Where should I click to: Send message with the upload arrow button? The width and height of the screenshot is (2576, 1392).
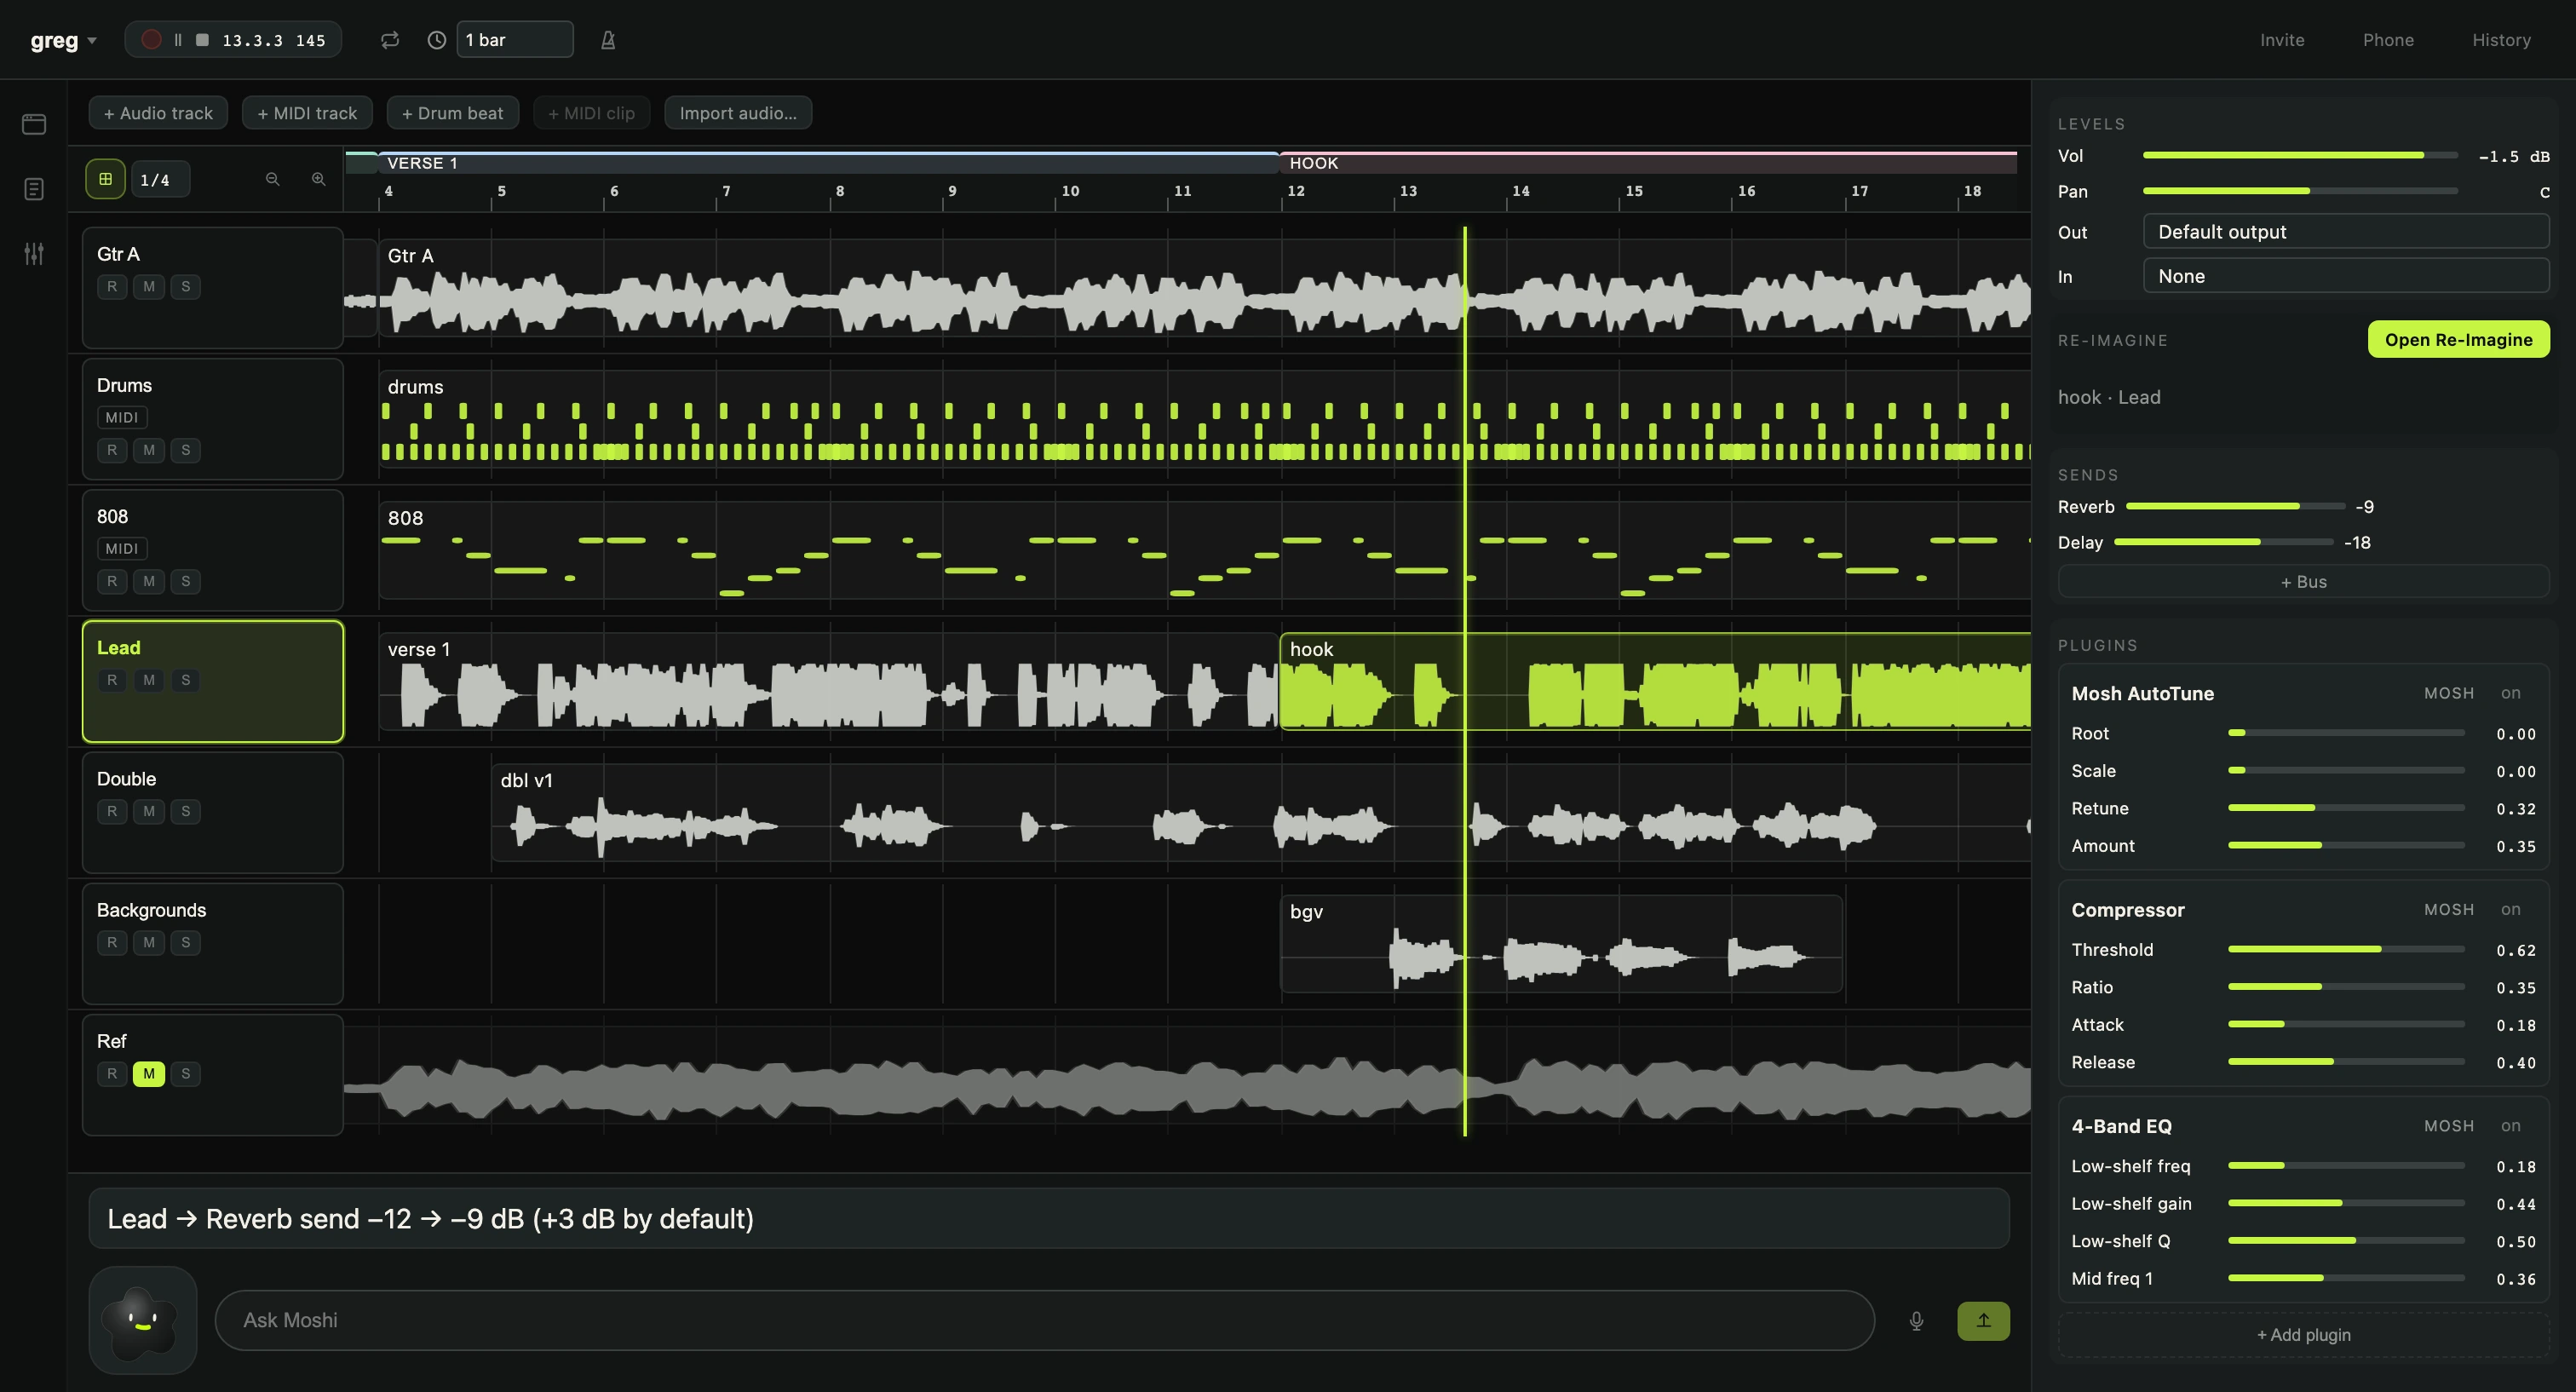[x=1983, y=1320]
